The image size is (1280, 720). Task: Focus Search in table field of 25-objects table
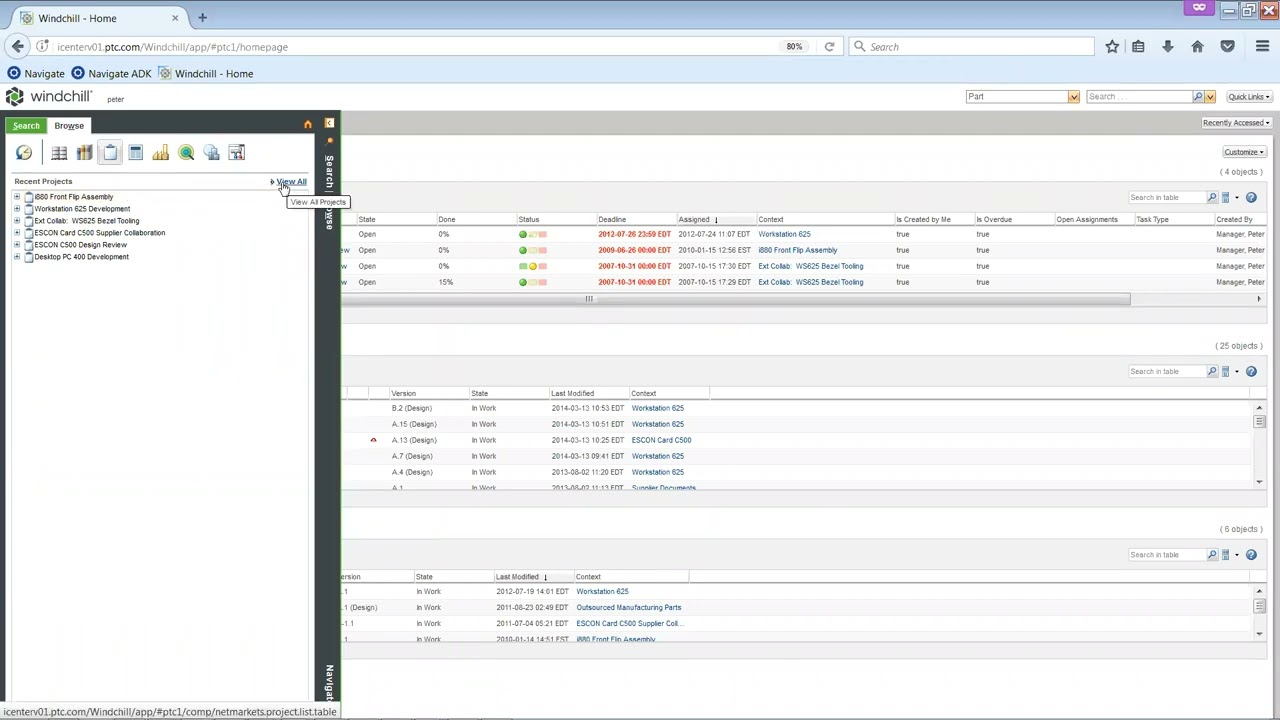[x=1166, y=372]
